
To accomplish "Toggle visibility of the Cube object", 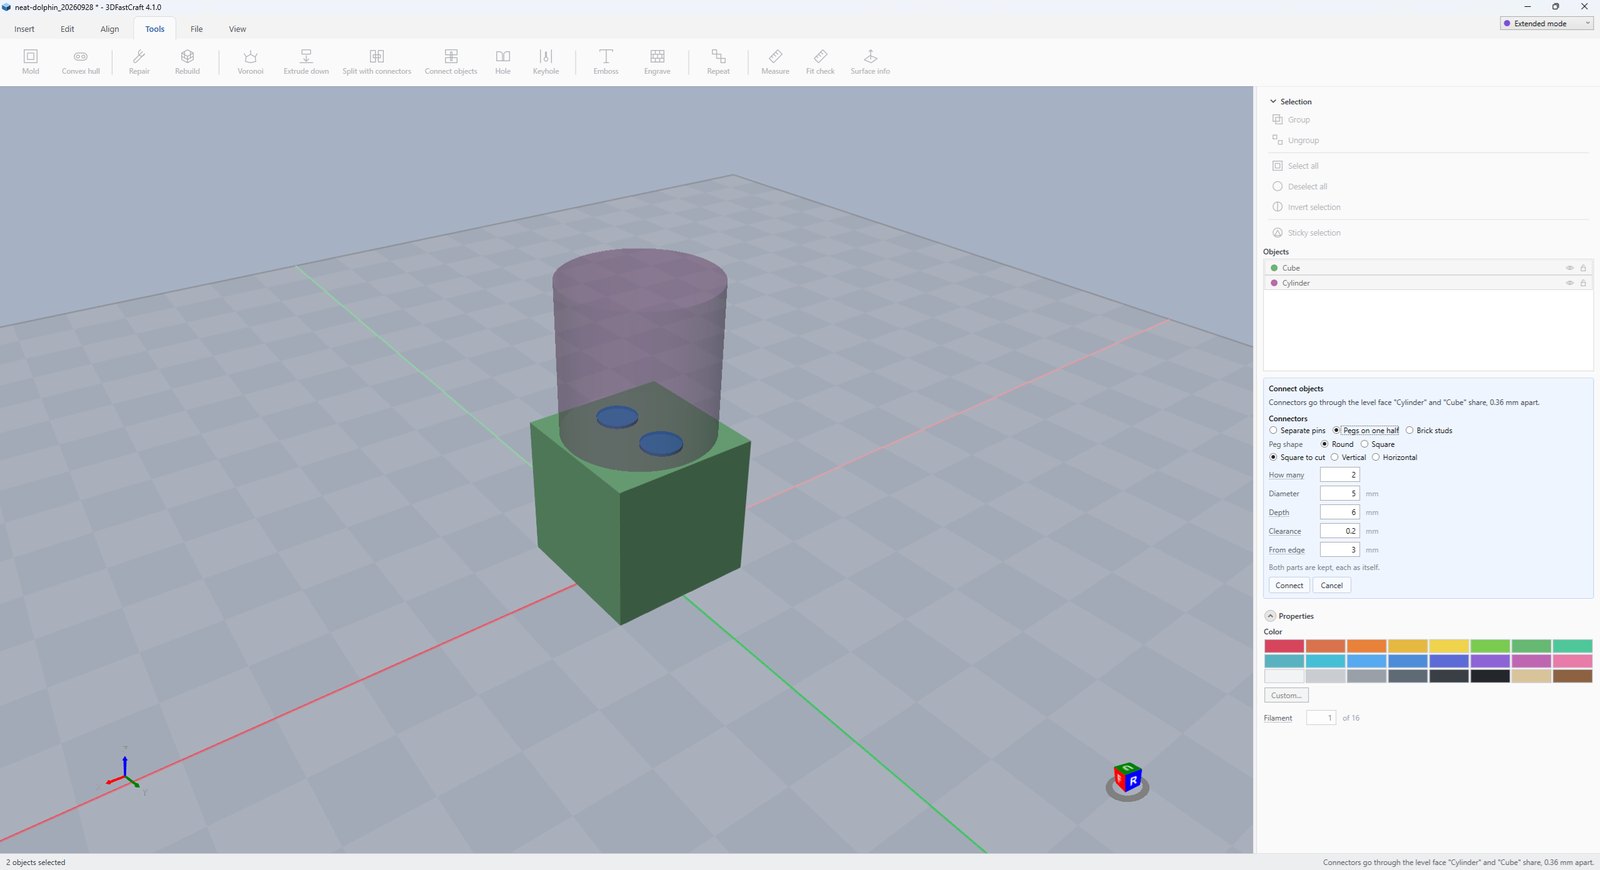I will coord(1569,268).
